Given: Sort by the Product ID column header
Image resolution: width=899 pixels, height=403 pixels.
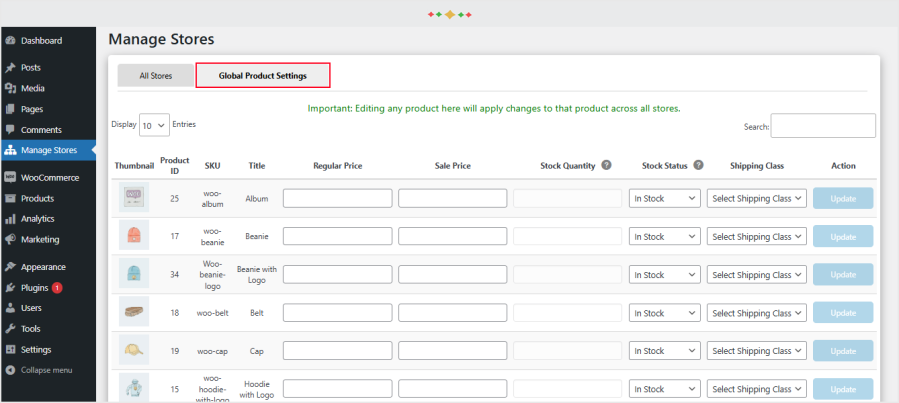Looking at the screenshot, I should click(x=175, y=165).
